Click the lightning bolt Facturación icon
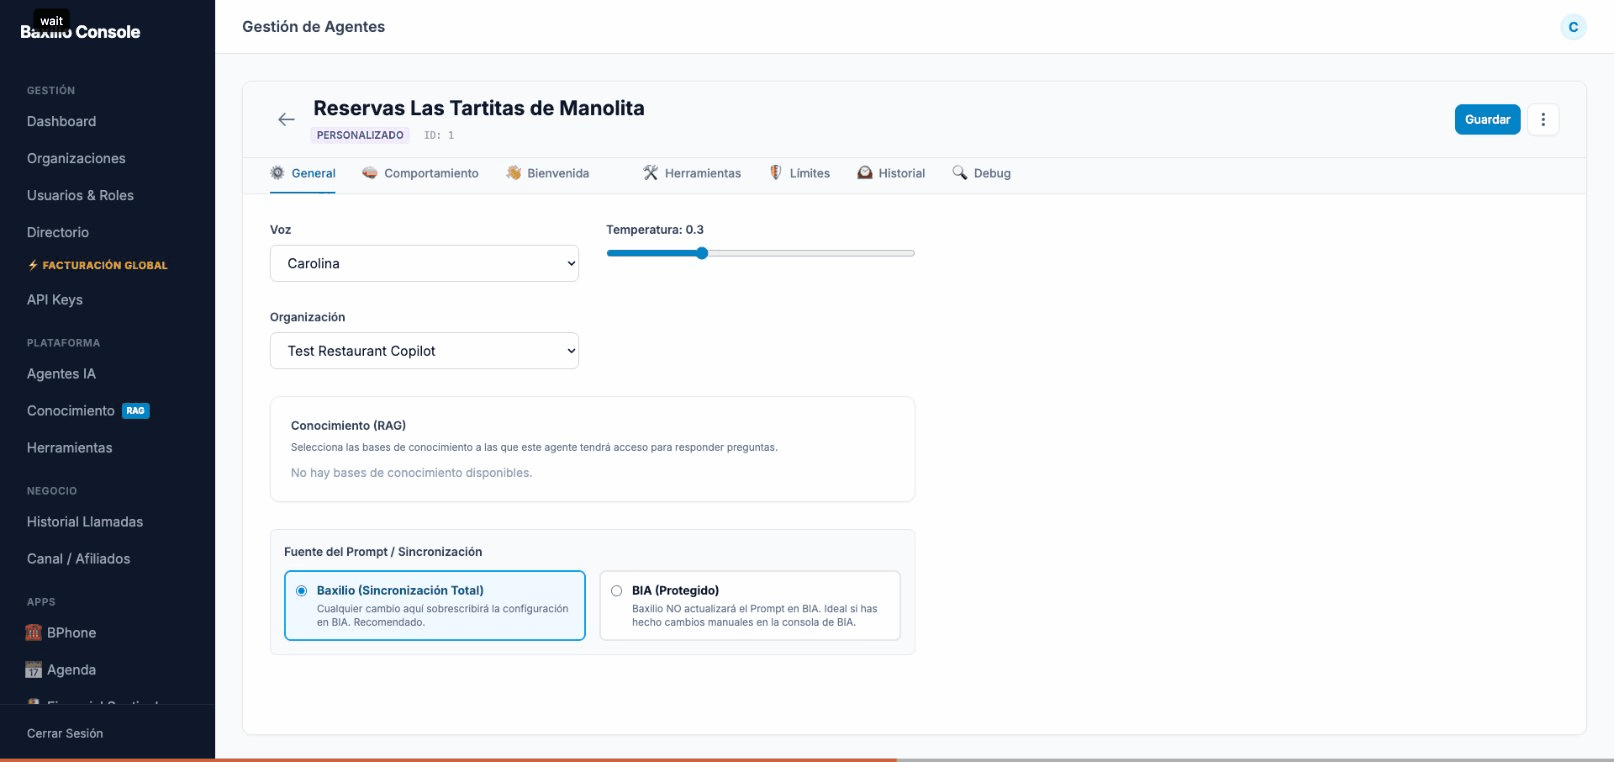This screenshot has height=762, width=1614. click(x=33, y=265)
